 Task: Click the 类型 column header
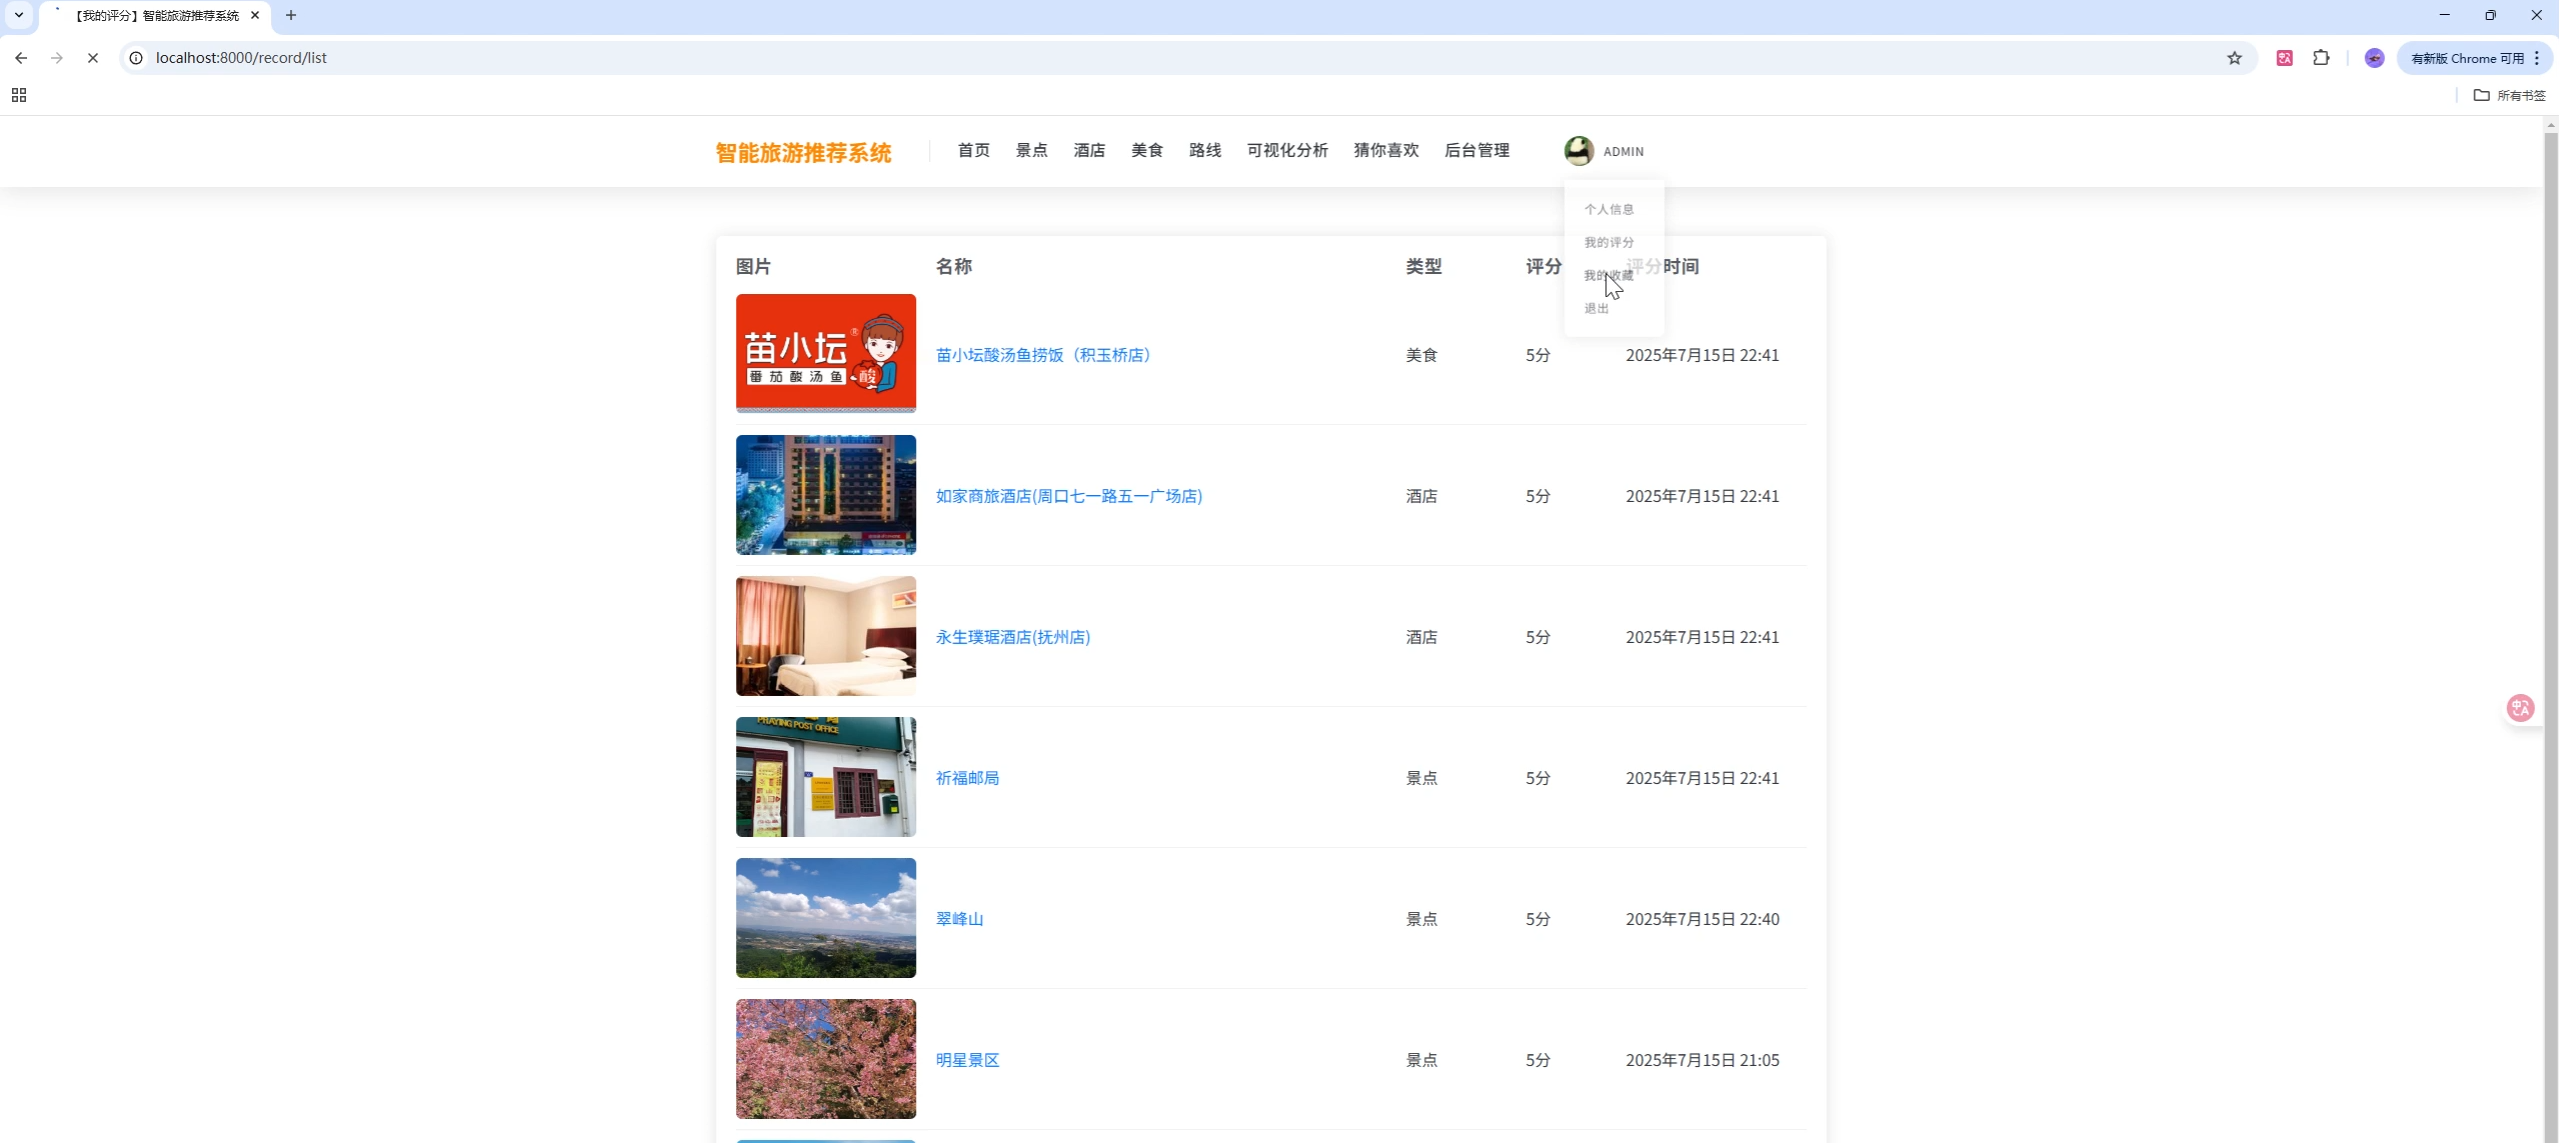pos(1423,266)
